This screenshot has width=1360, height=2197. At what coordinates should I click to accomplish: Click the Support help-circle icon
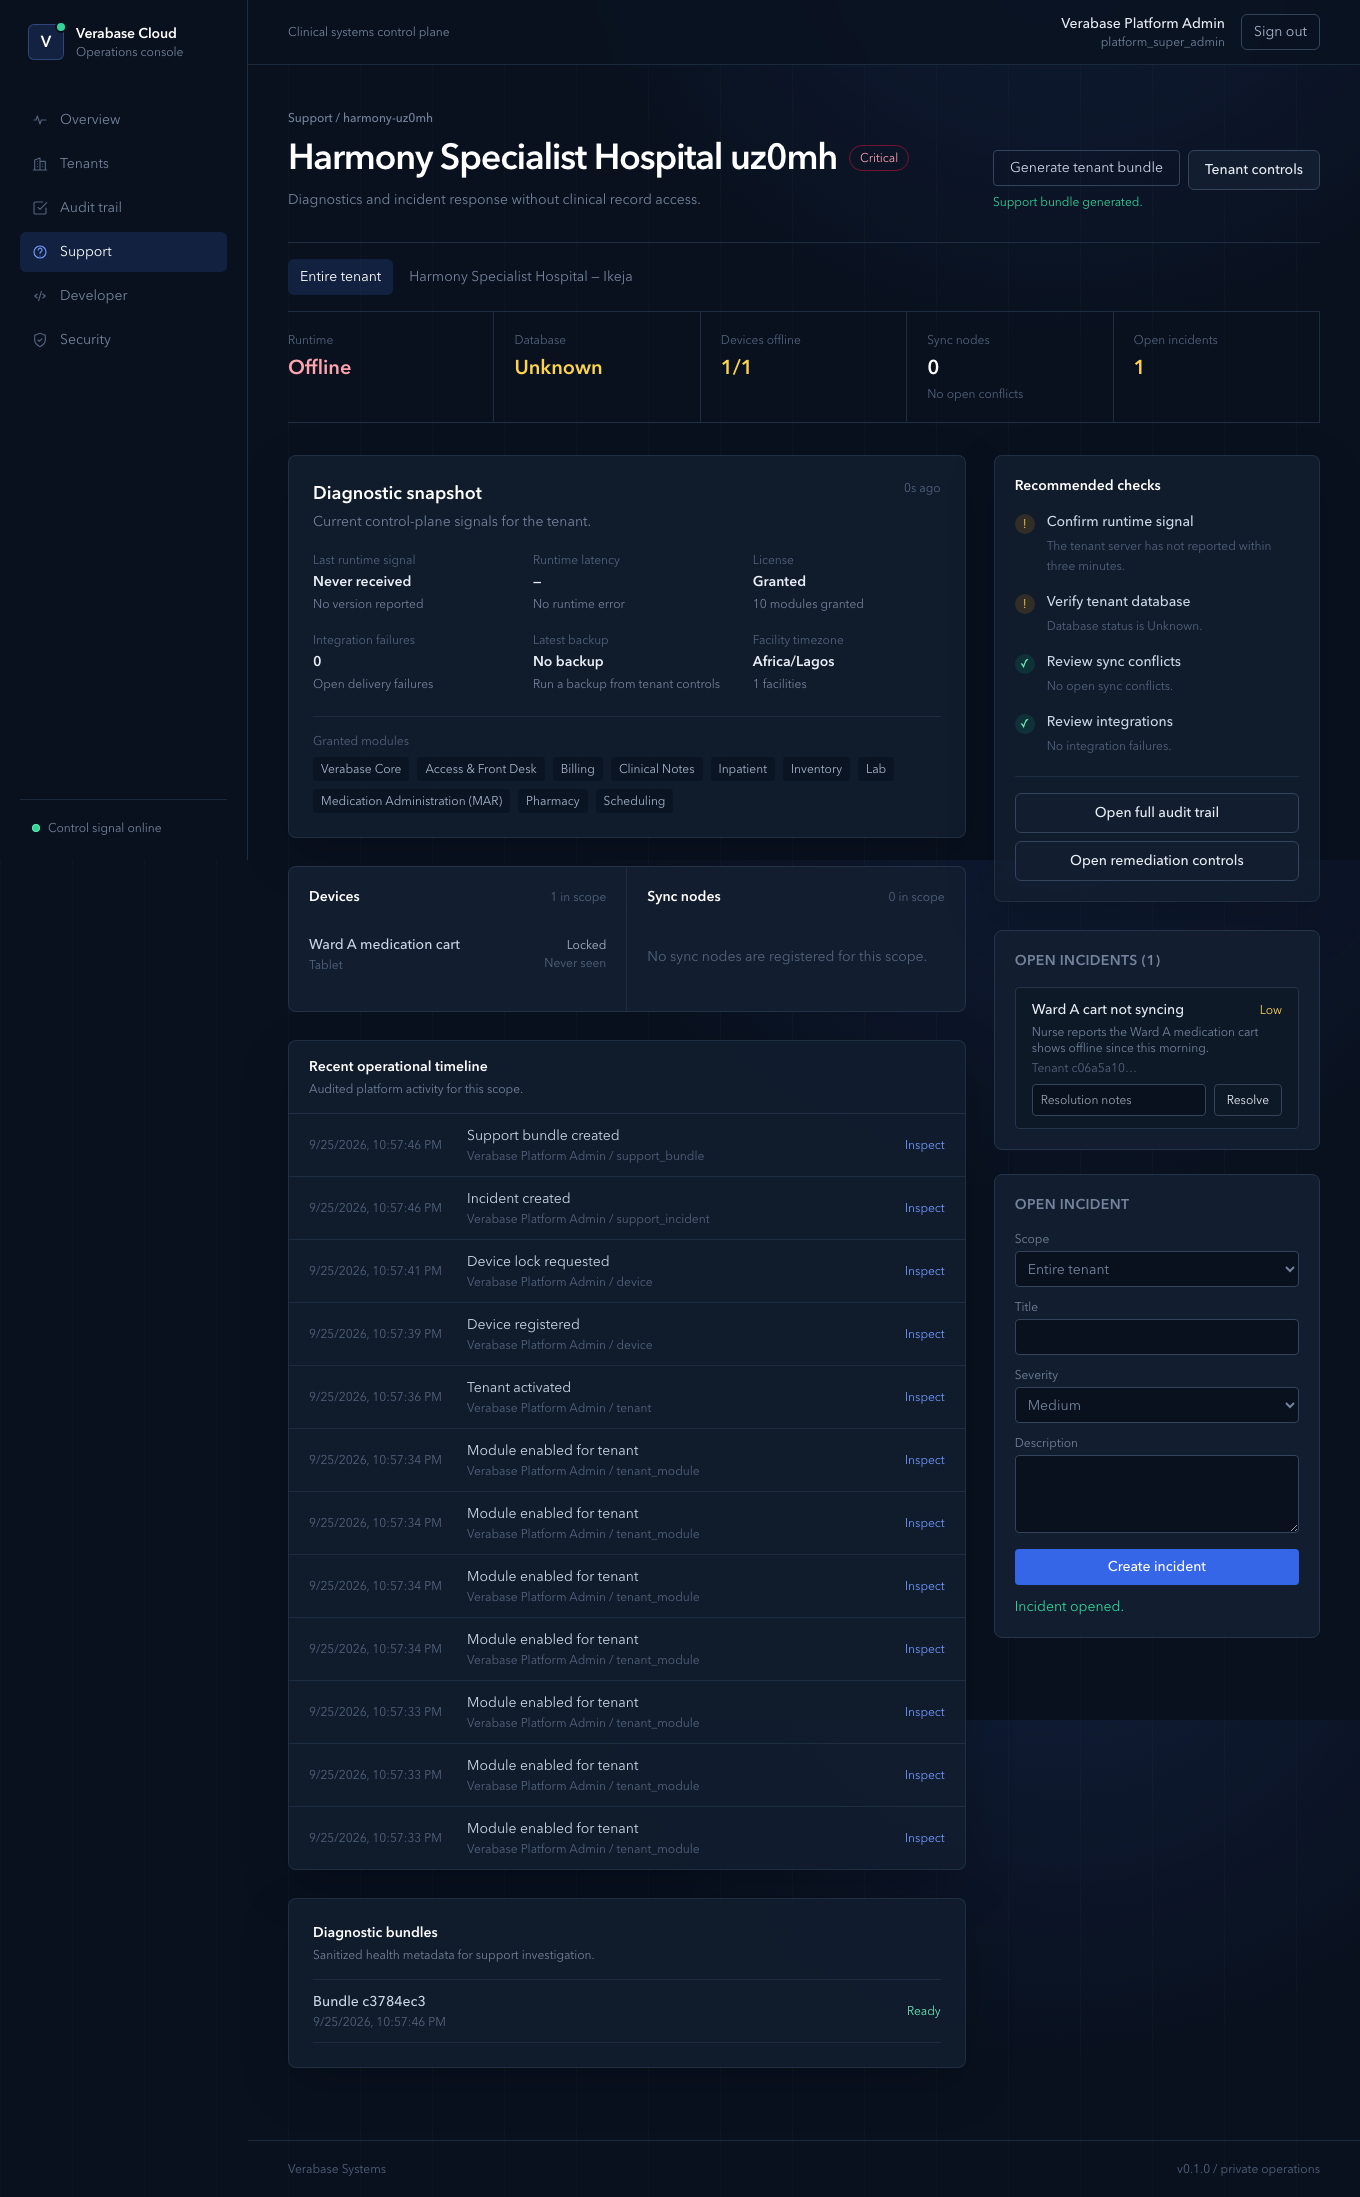(x=40, y=252)
